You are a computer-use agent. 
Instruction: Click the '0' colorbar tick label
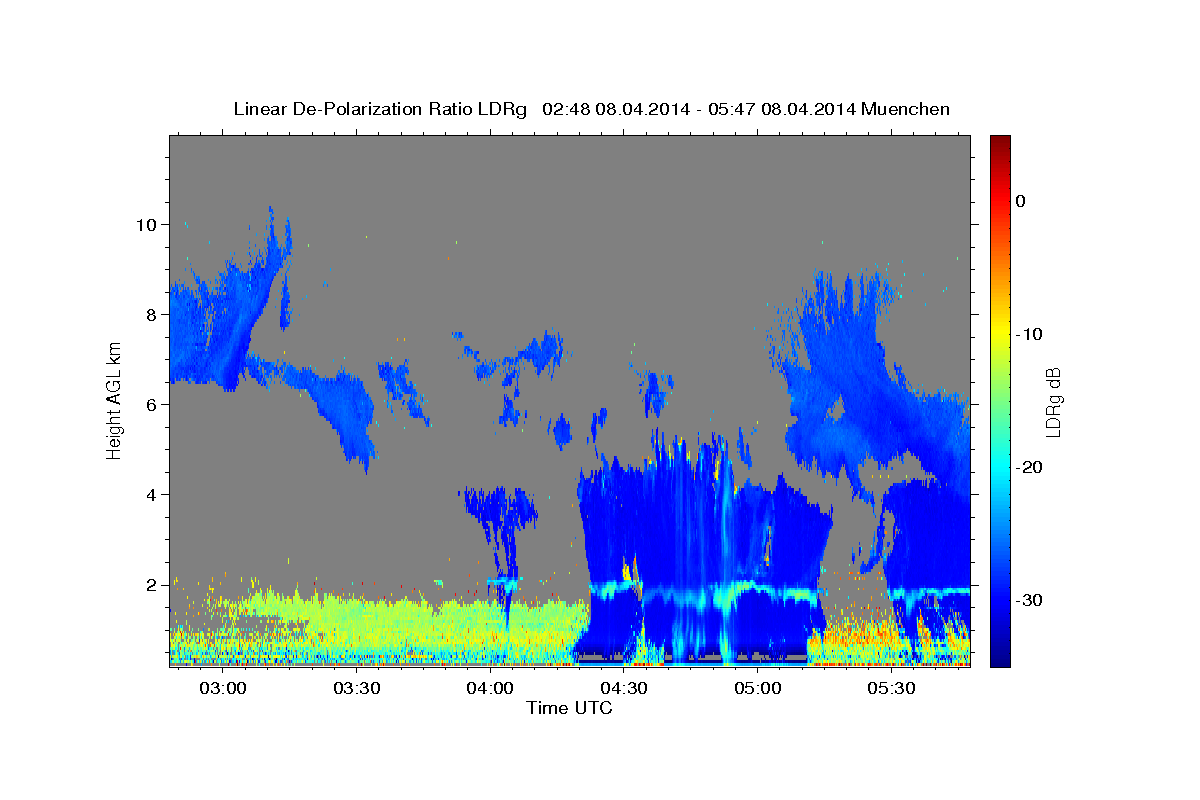1021,201
